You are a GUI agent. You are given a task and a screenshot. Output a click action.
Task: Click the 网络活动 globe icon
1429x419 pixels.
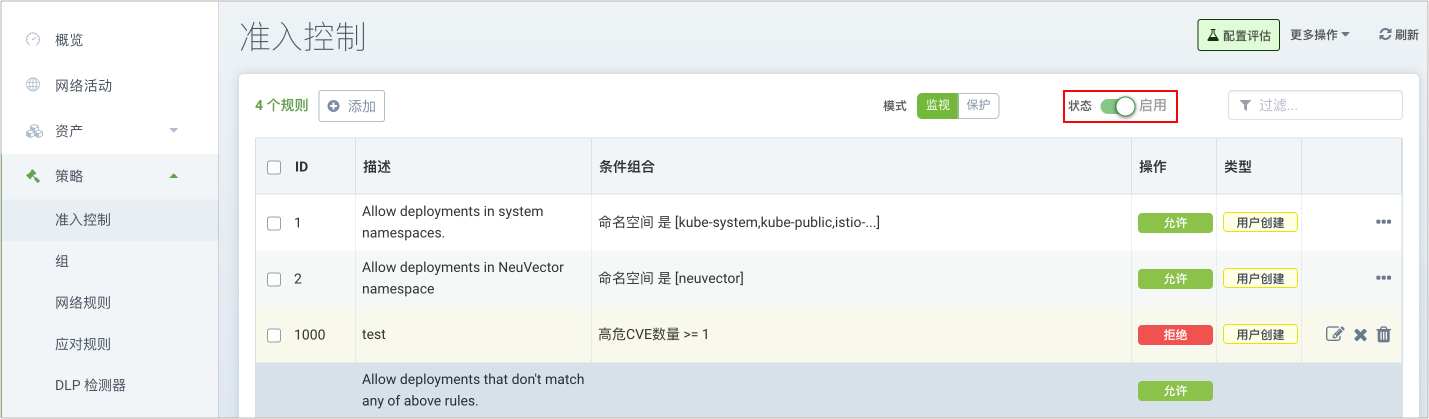[33, 85]
